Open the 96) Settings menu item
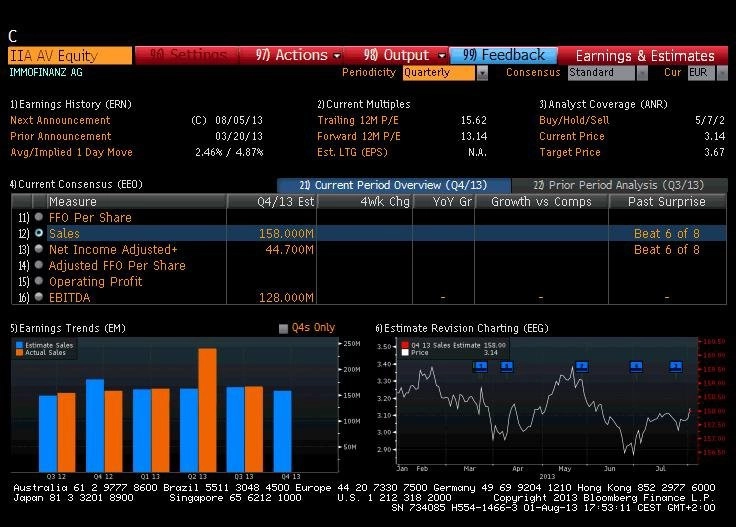 [187, 55]
